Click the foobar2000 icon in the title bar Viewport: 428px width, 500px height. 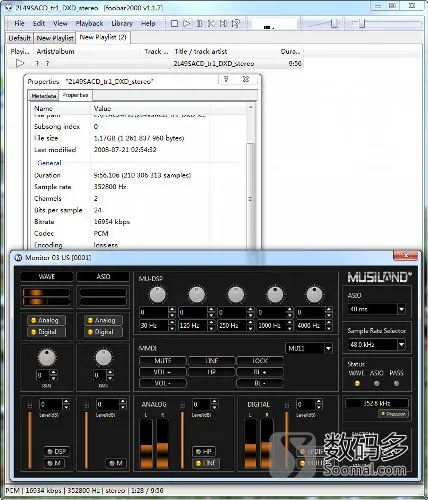click(x=8, y=7)
